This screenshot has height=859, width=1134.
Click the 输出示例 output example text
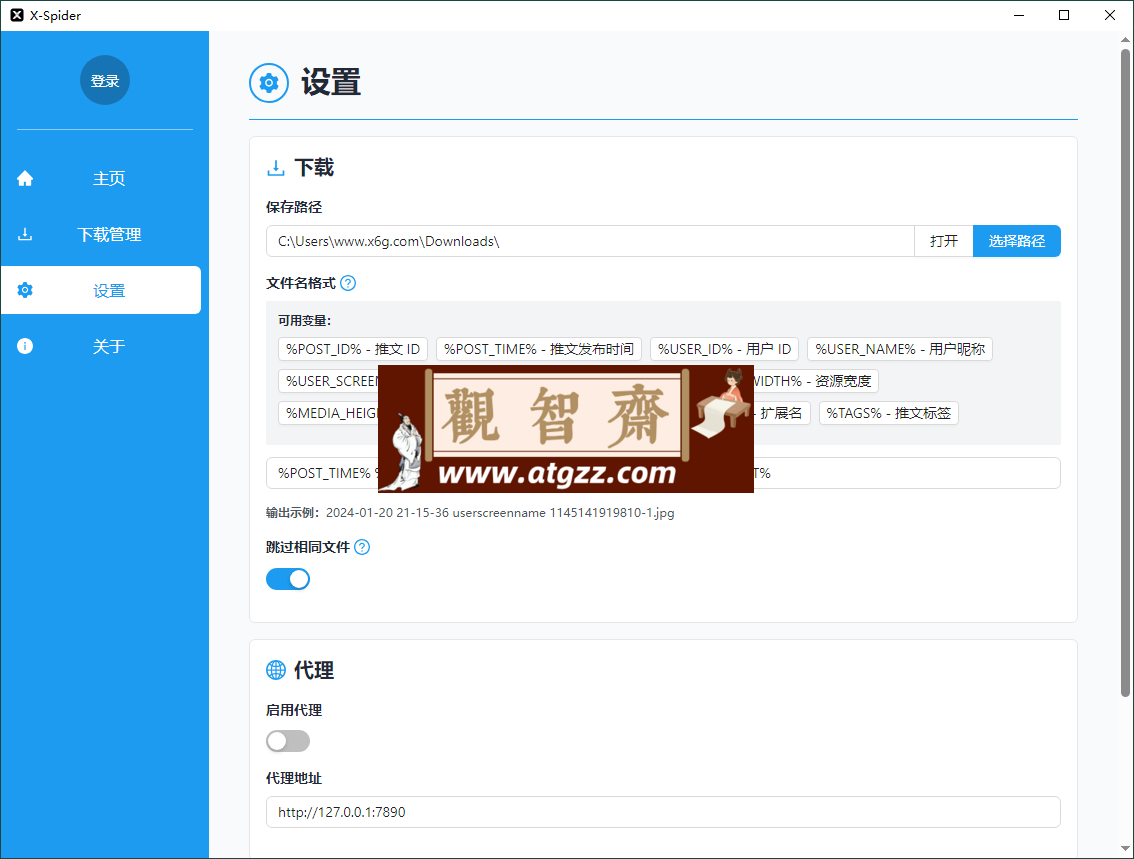pyautogui.click(x=470, y=513)
